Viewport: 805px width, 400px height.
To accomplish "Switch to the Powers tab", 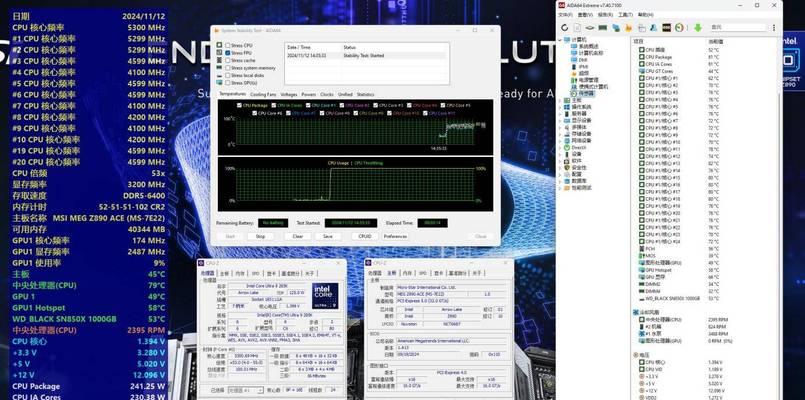I will 309,94.
